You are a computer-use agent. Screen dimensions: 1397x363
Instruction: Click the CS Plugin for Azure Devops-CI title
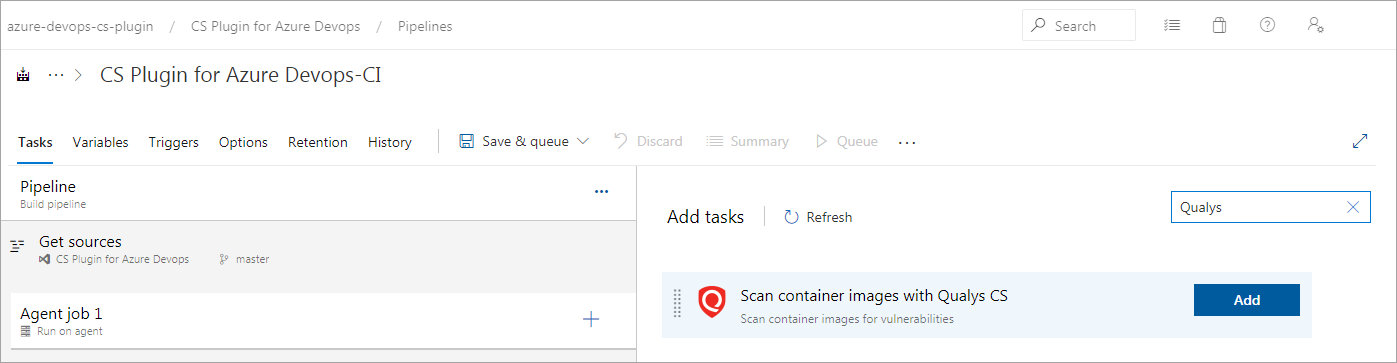[x=241, y=76]
